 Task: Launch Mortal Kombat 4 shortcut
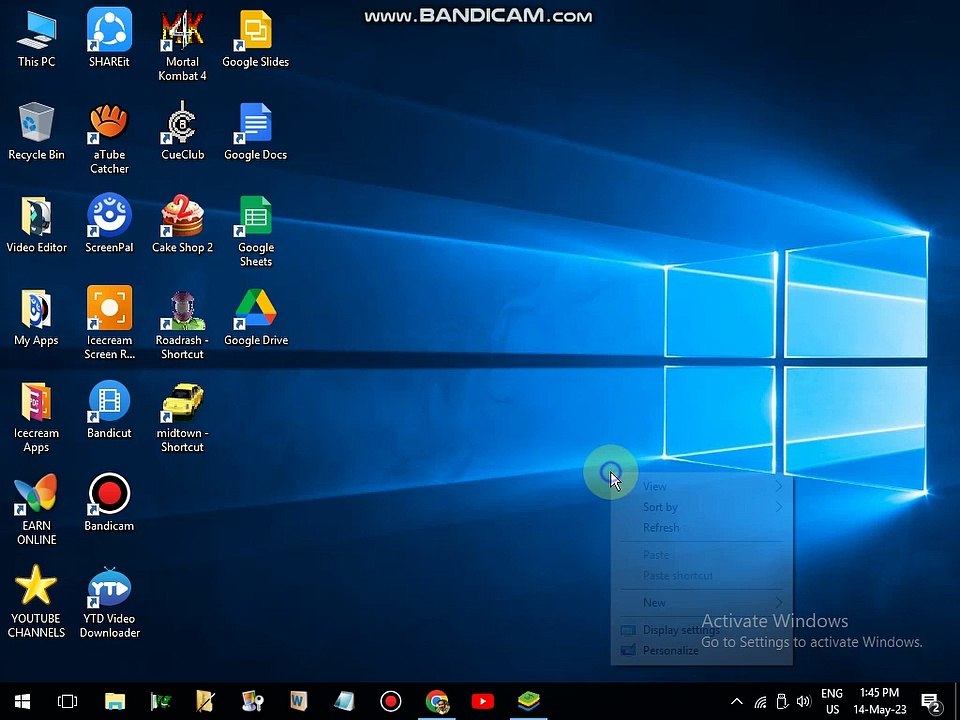coord(182,45)
